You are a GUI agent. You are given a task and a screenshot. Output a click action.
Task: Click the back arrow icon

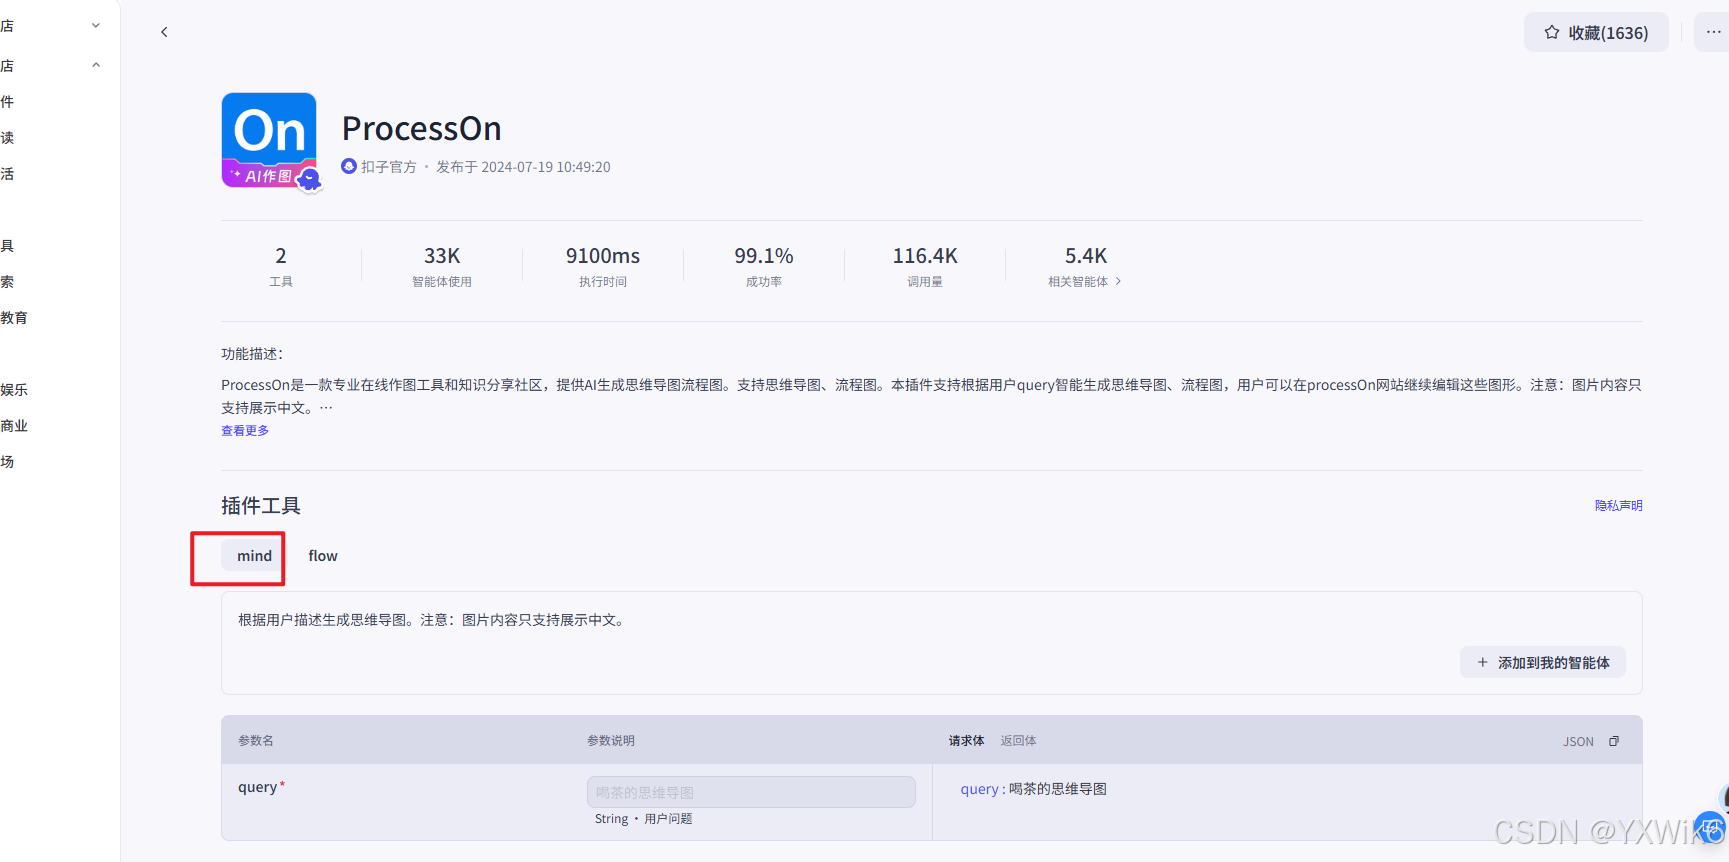(164, 32)
